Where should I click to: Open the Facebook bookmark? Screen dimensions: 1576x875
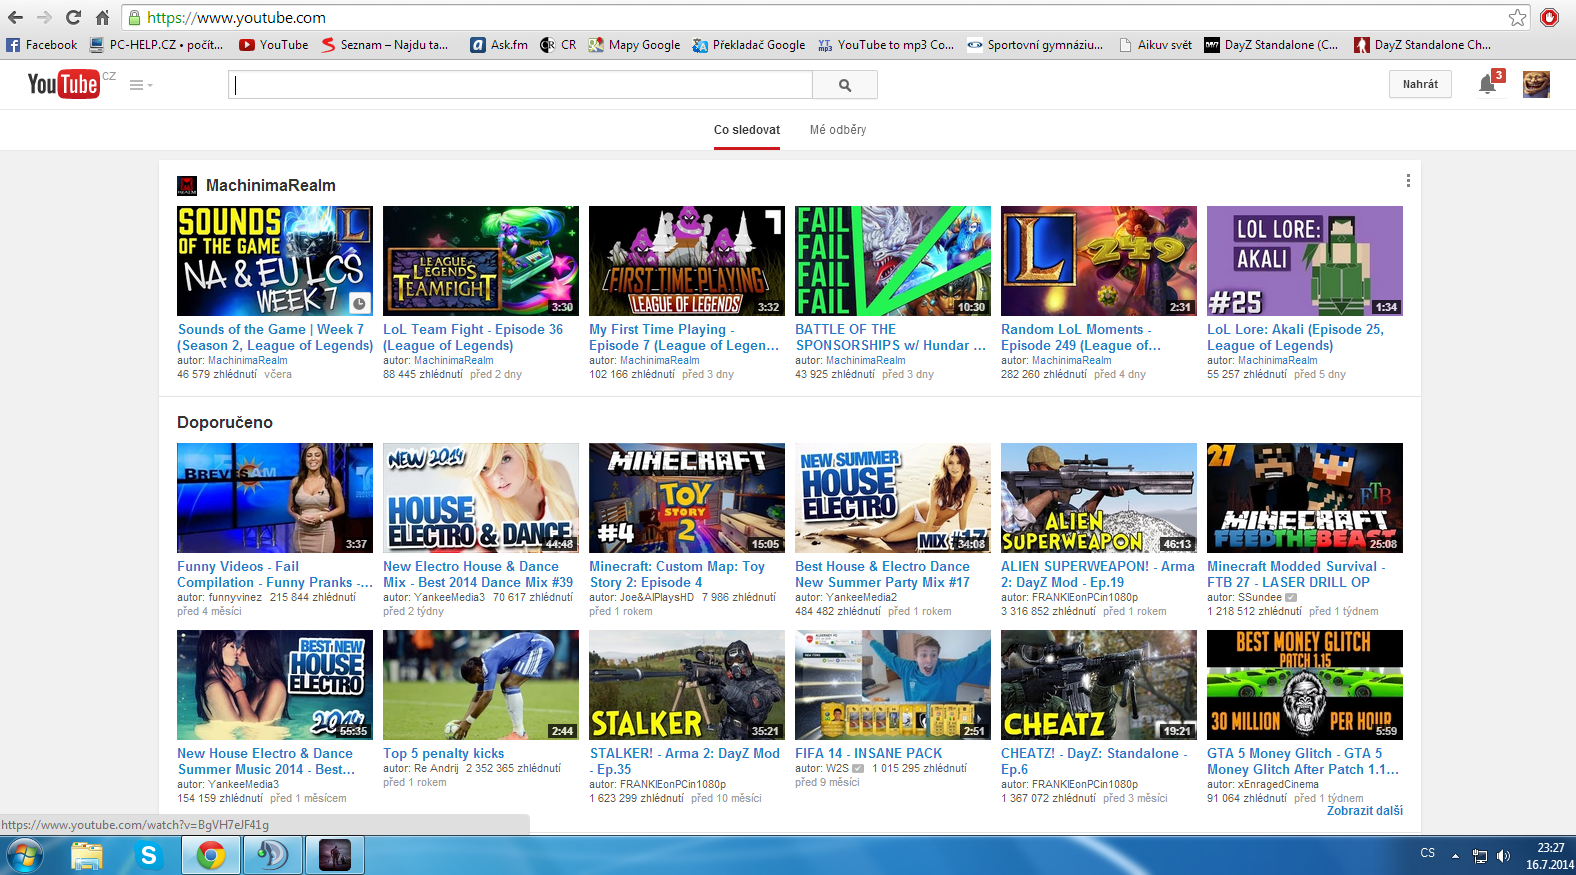(x=42, y=45)
